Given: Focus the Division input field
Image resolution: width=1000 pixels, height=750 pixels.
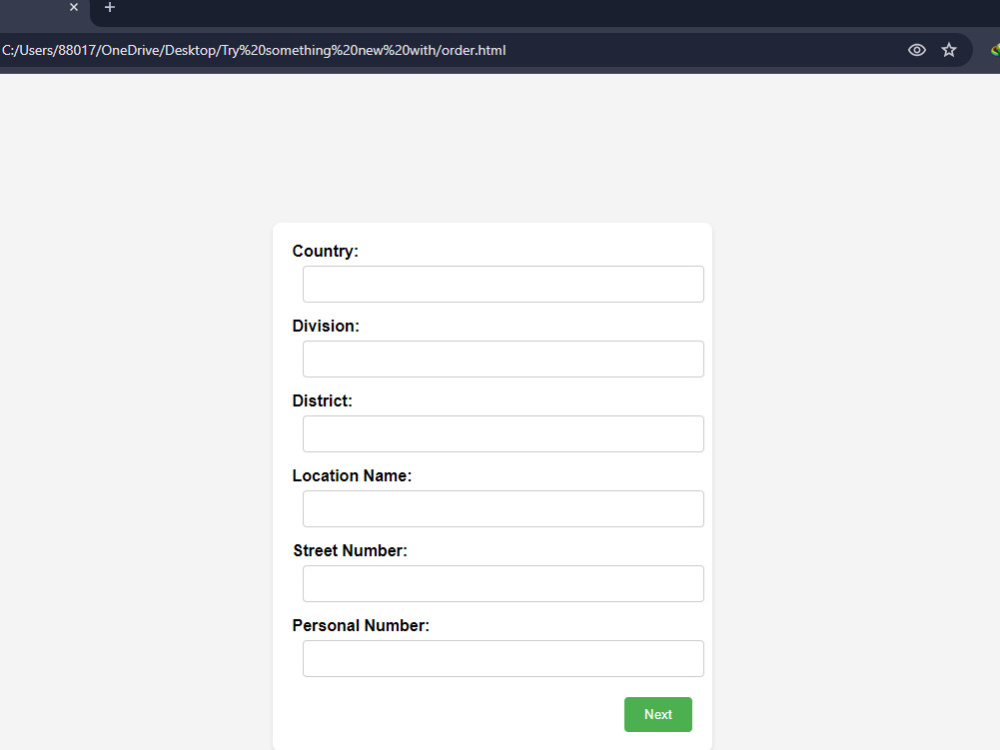Looking at the screenshot, I should pyautogui.click(x=503, y=359).
